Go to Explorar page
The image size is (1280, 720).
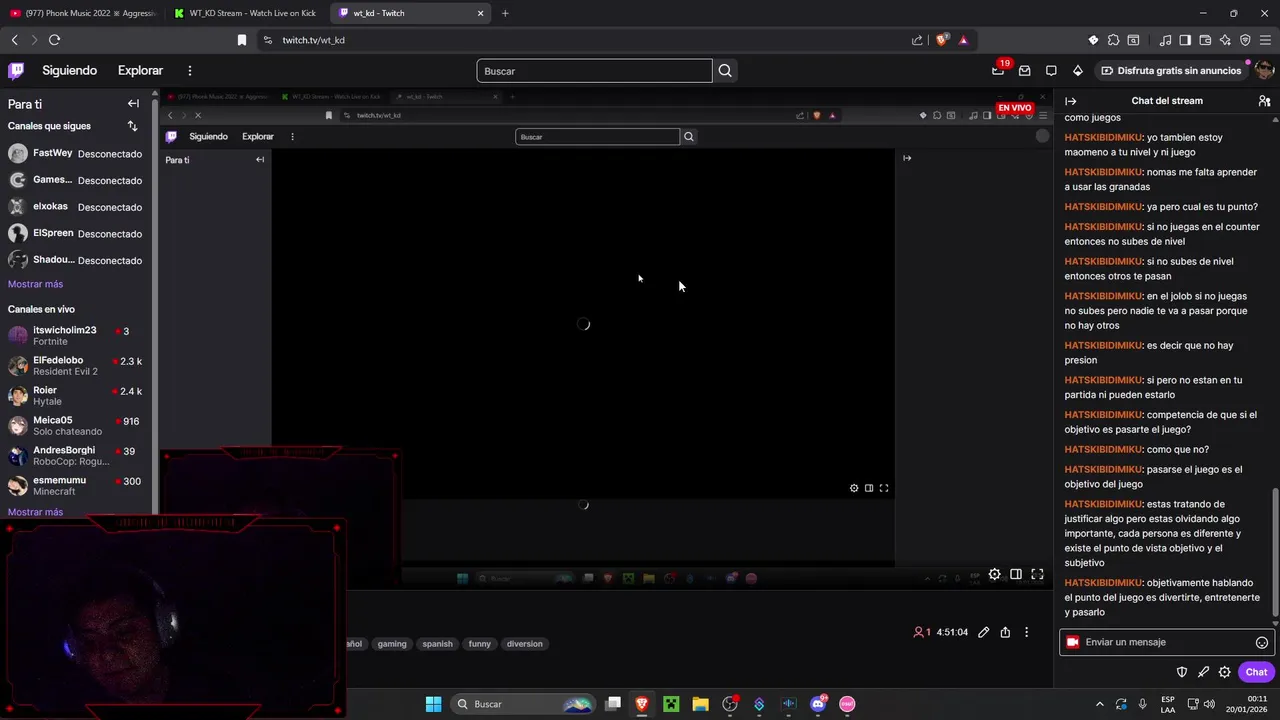pyautogui.click(x=140, y=71)
